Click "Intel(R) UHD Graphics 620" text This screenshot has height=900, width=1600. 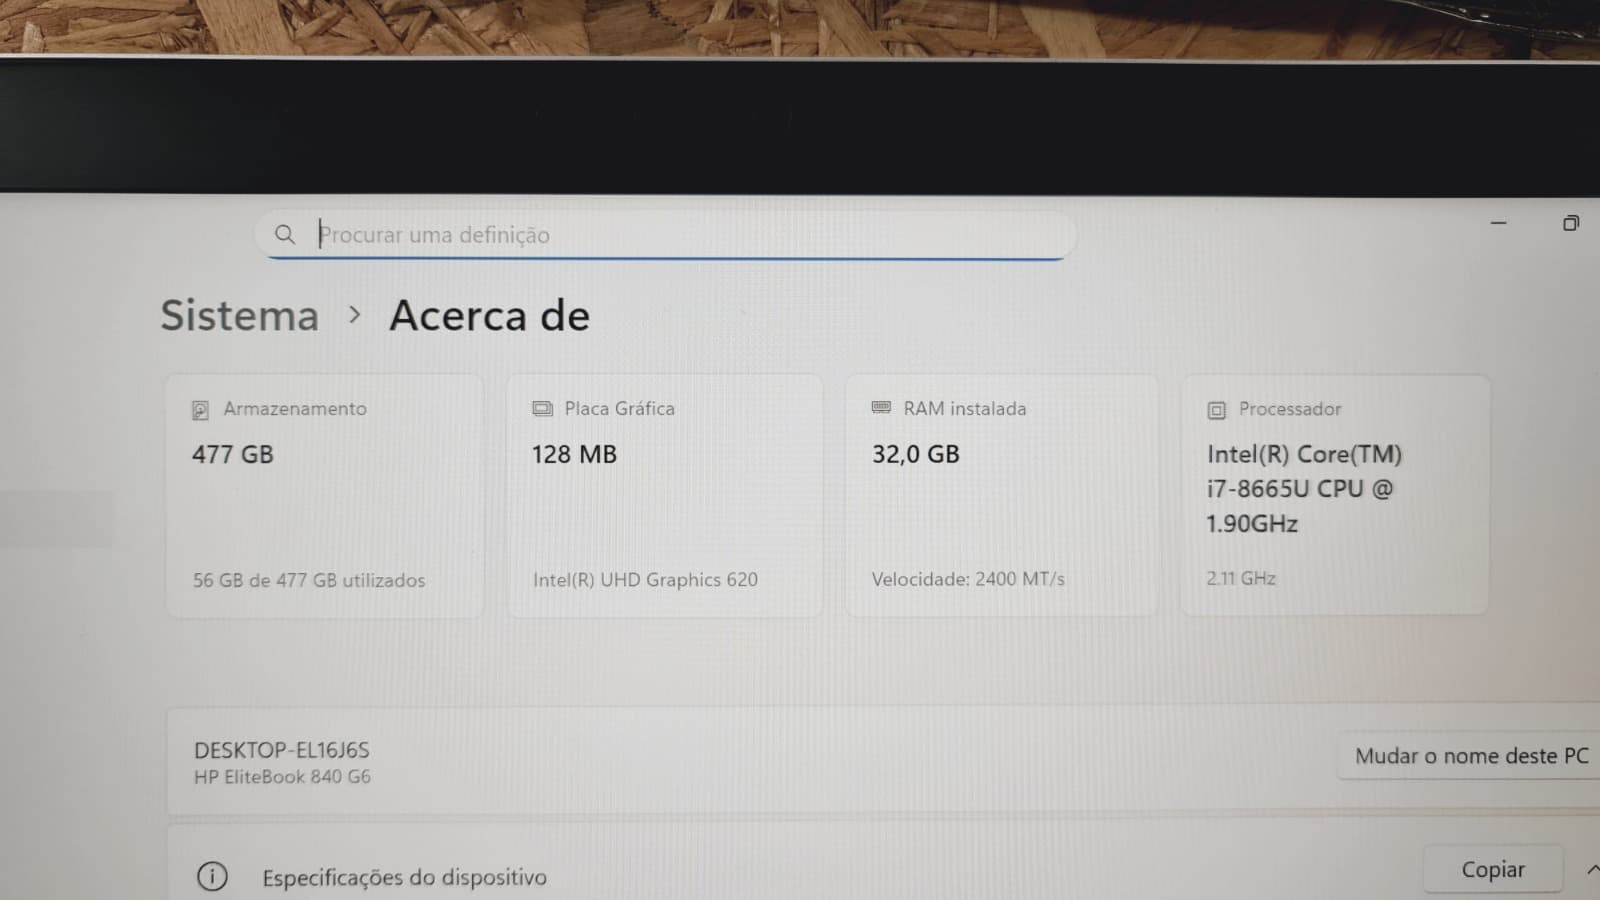[645, 580]
